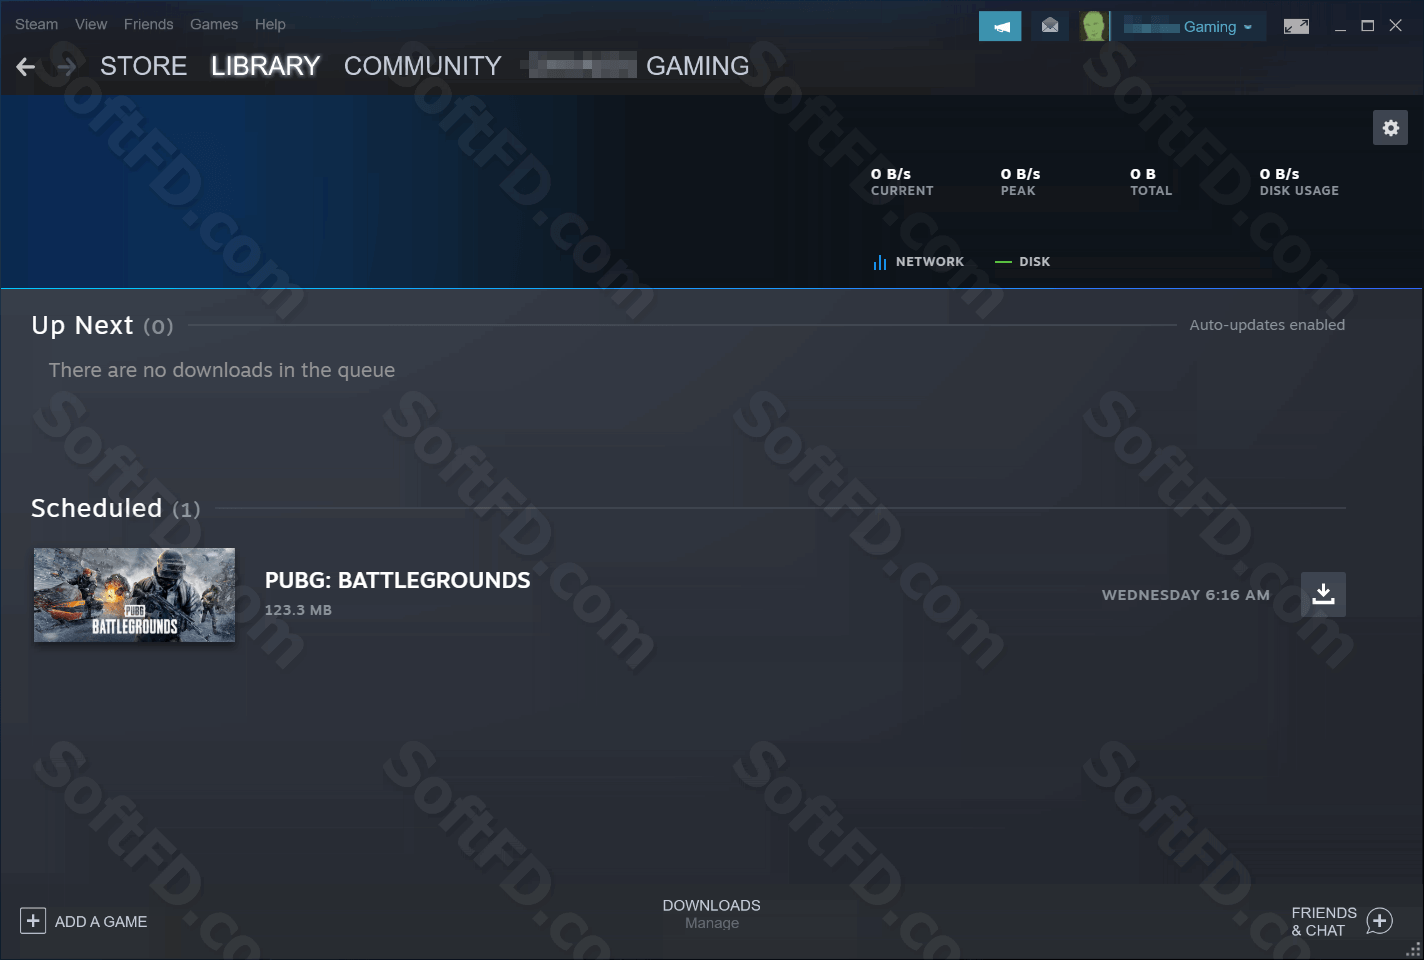
Task: Open FRIENDS & CHAT label
Action: [x=1324, y=921]
